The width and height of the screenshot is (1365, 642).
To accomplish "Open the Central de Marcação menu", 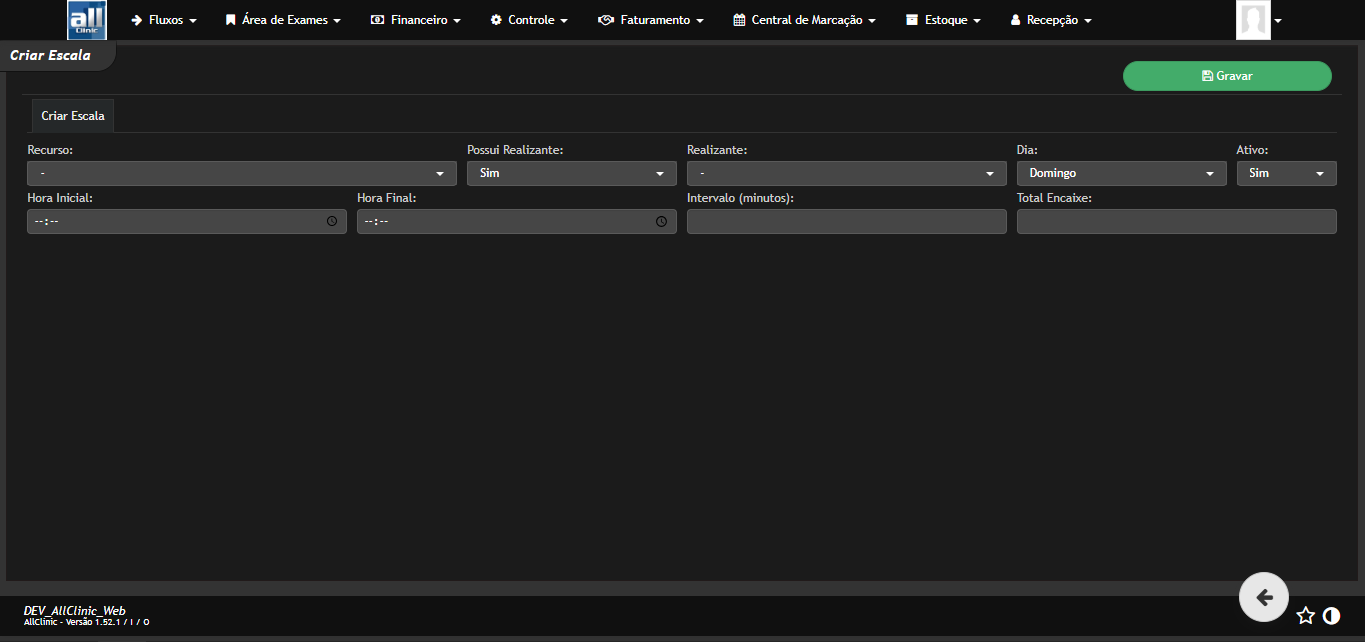I will [x=804, y=20].
